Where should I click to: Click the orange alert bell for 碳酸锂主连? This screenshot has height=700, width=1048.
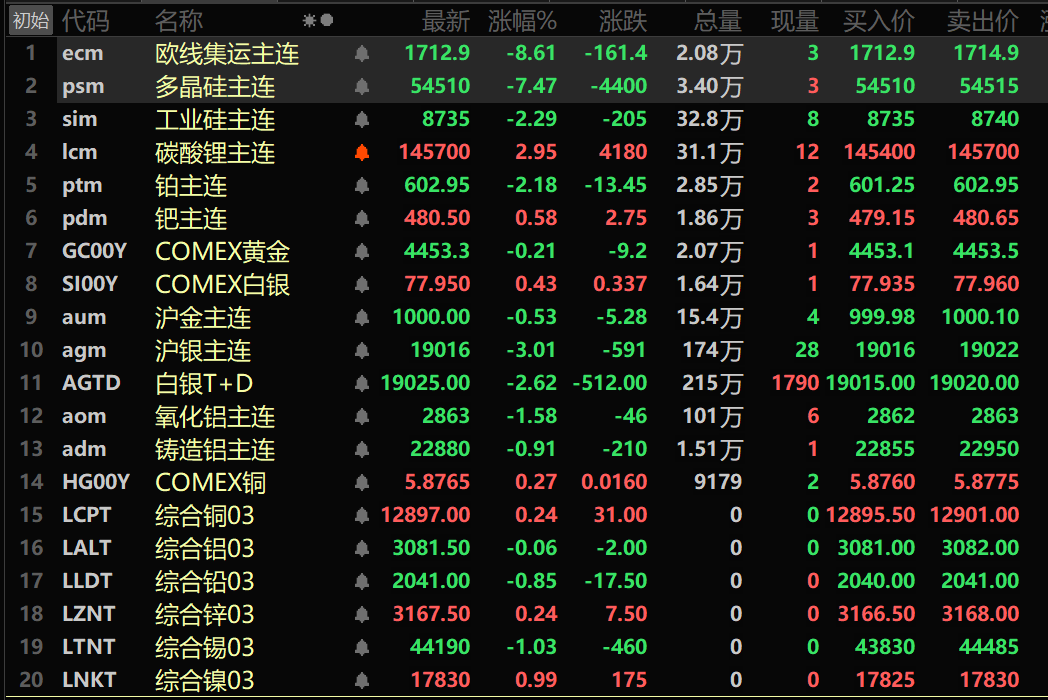pyautogui.click(x=362, y=153)
